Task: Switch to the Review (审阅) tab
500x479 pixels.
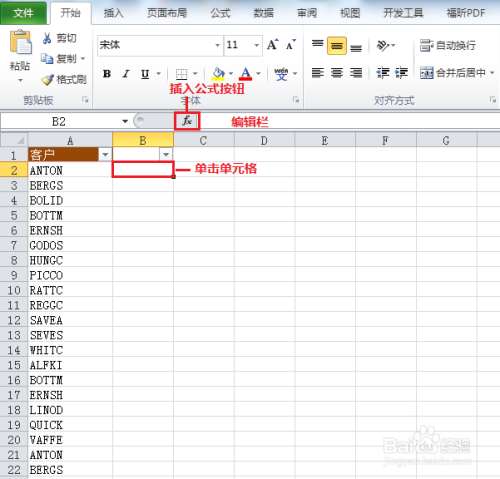Action: pyautogui.click(x=307, y=13)
